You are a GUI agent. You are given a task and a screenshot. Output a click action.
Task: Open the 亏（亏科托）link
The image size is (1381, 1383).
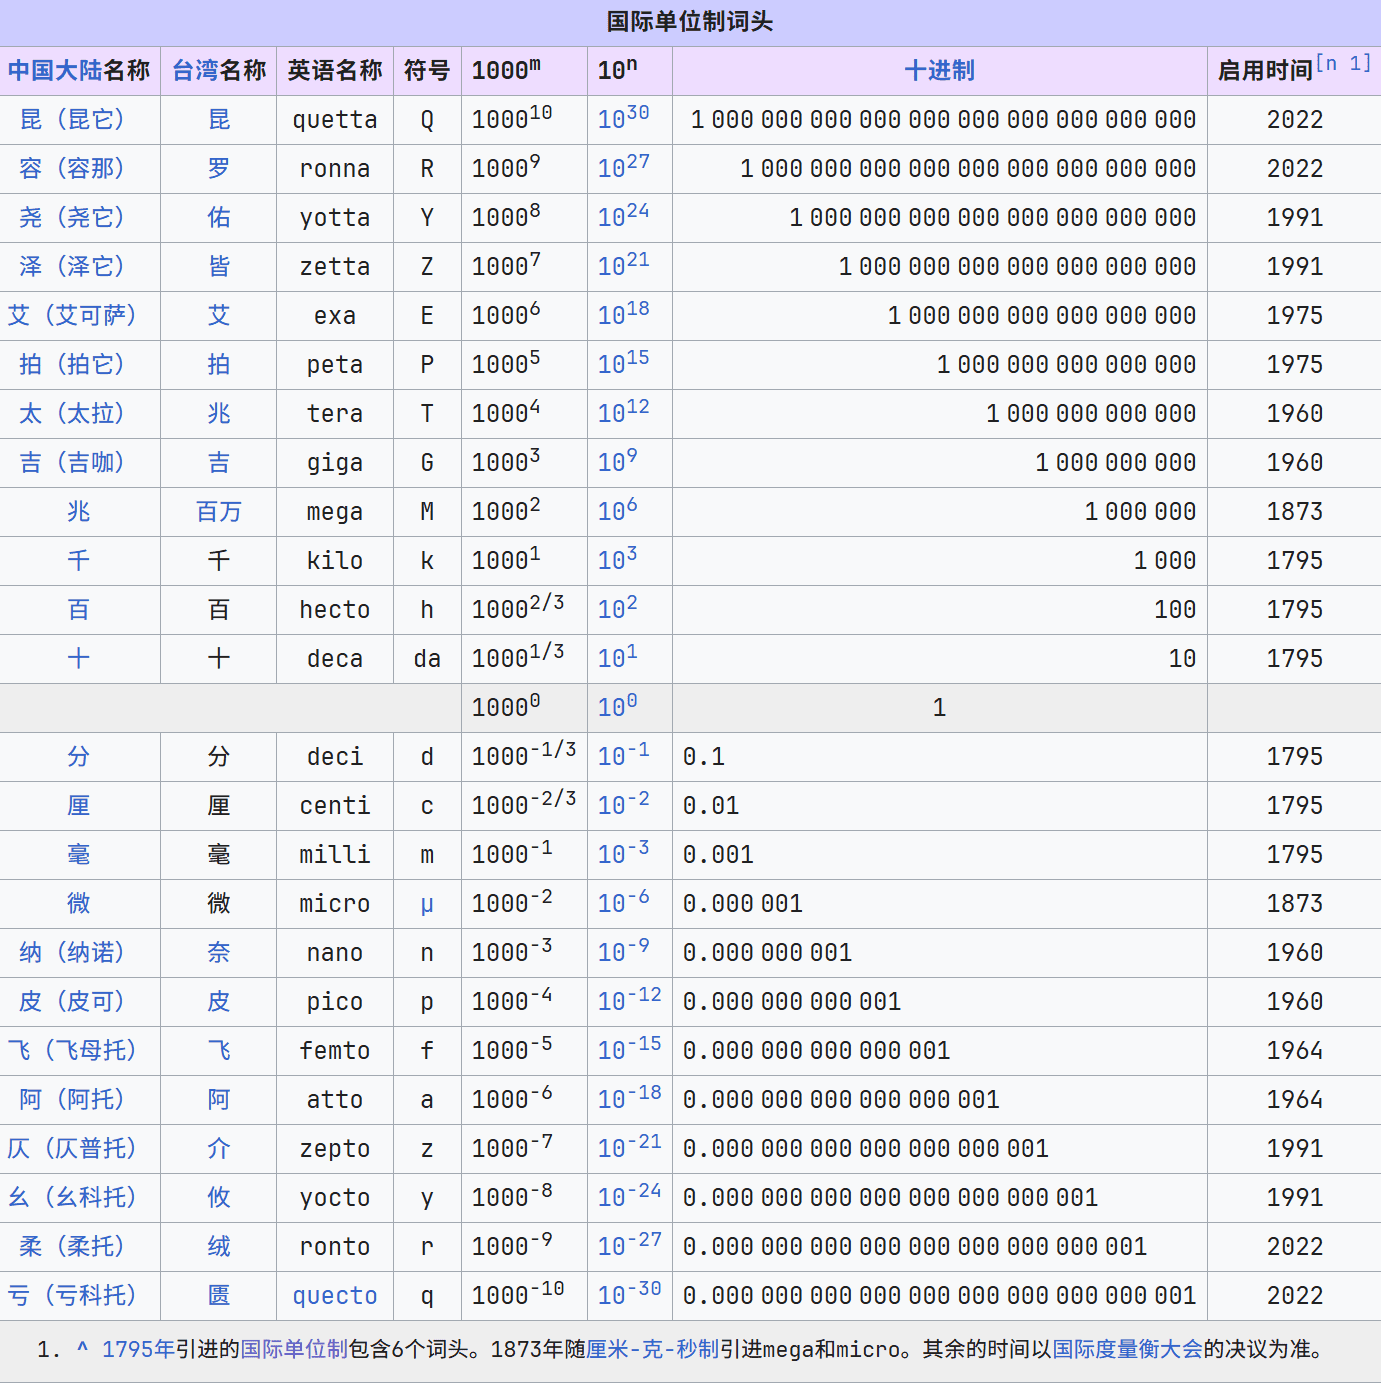(72, 1296)
